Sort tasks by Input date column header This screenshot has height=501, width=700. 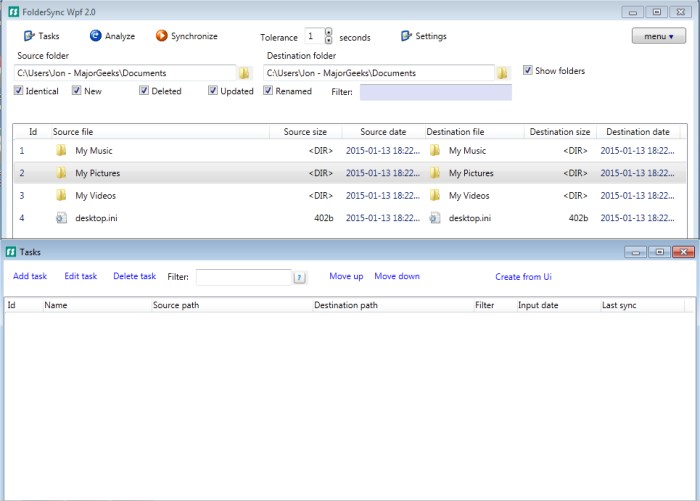[558, 305]
